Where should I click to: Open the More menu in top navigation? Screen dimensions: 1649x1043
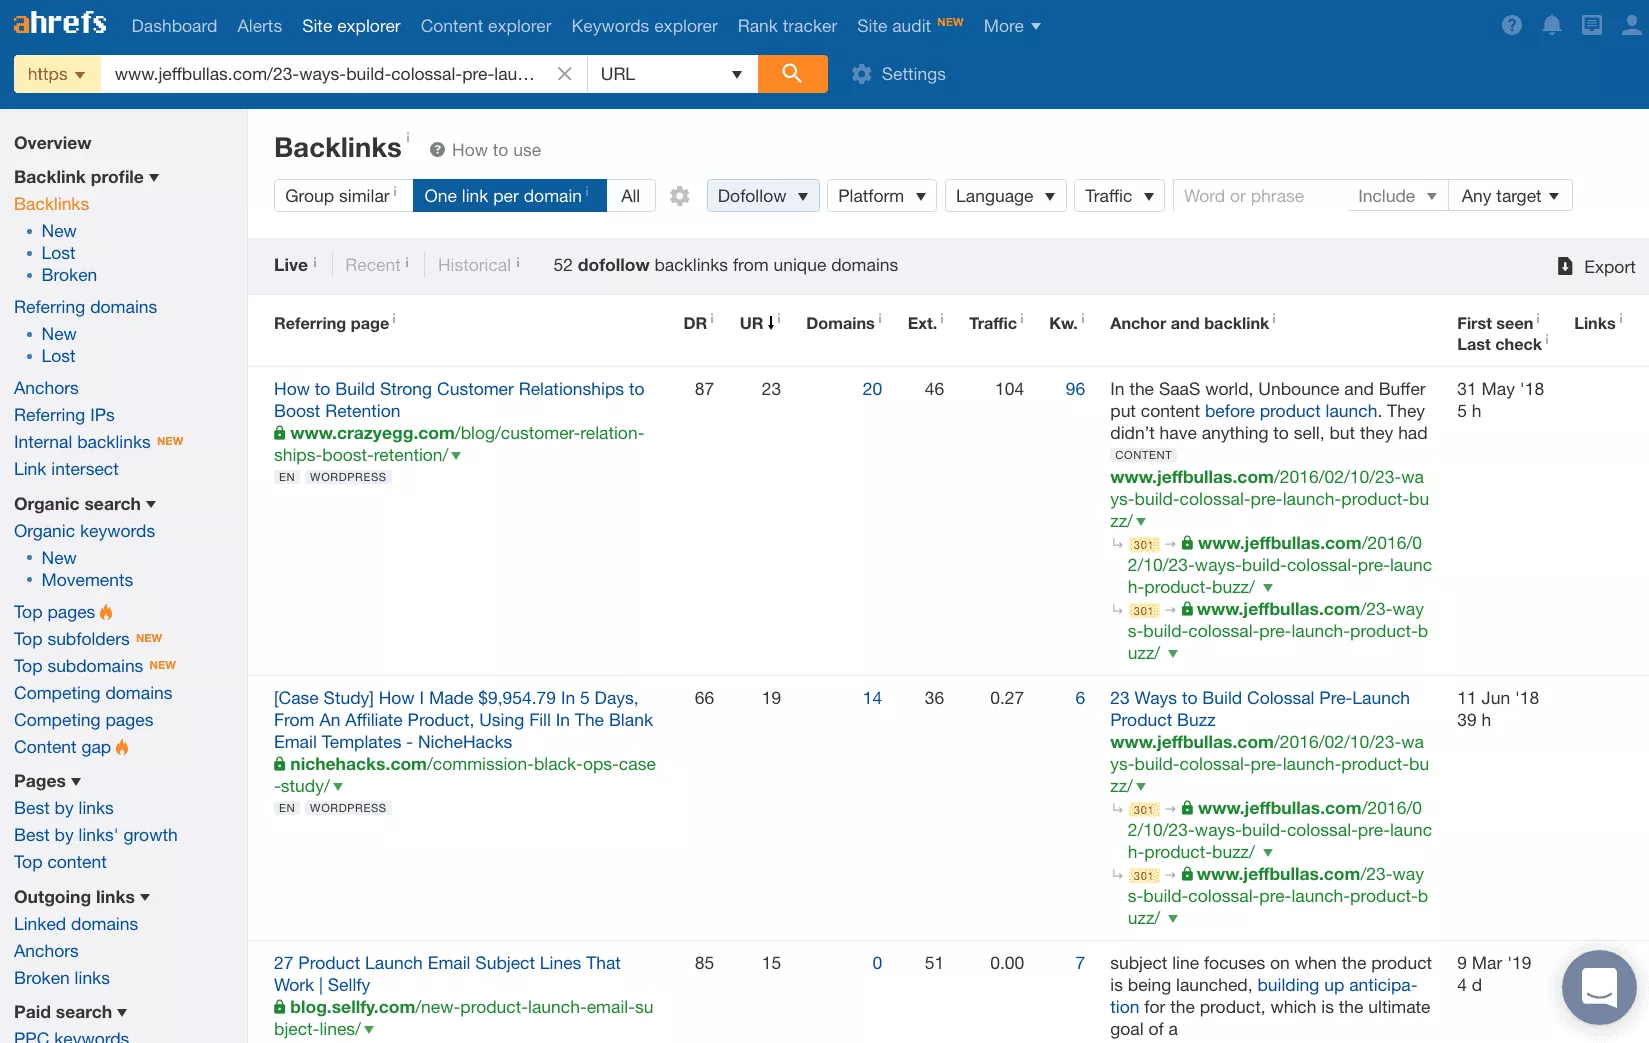coord(1012,26)
